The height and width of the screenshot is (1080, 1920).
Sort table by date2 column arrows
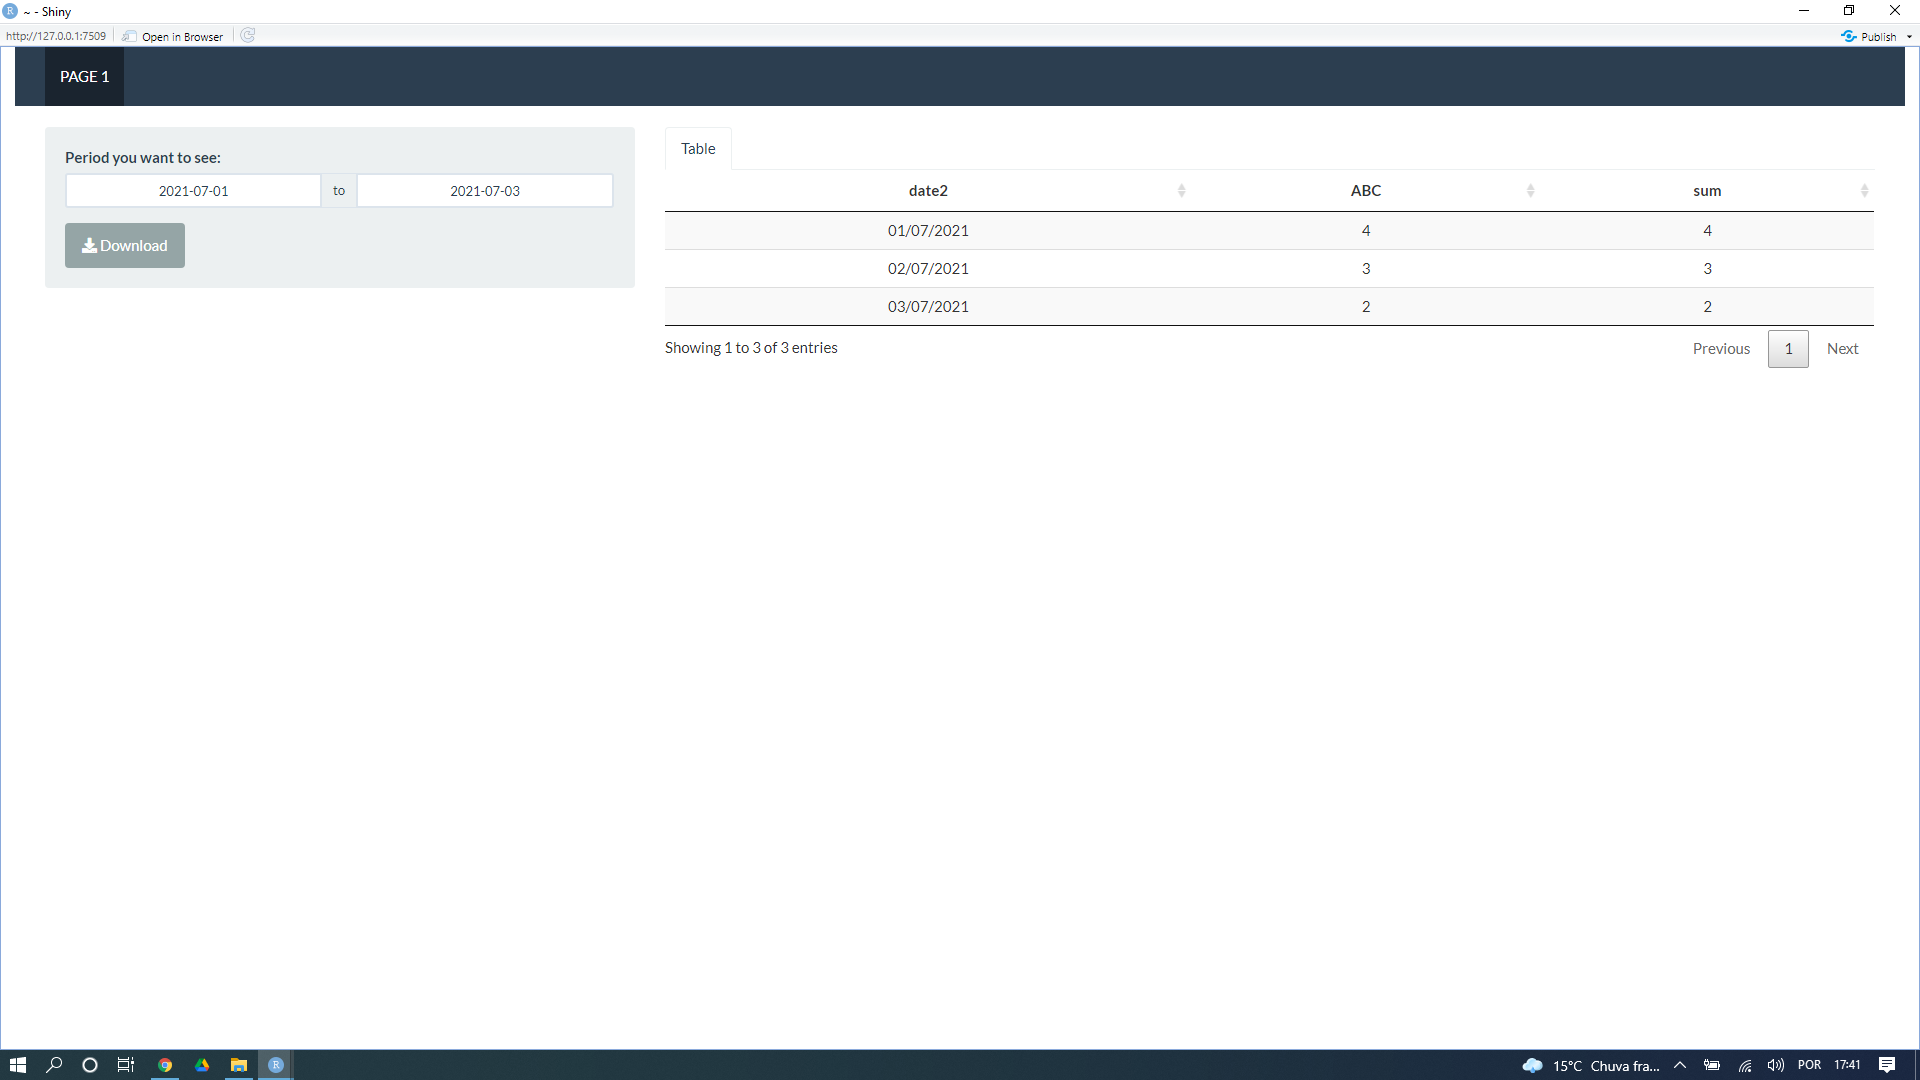(1181, 191)
